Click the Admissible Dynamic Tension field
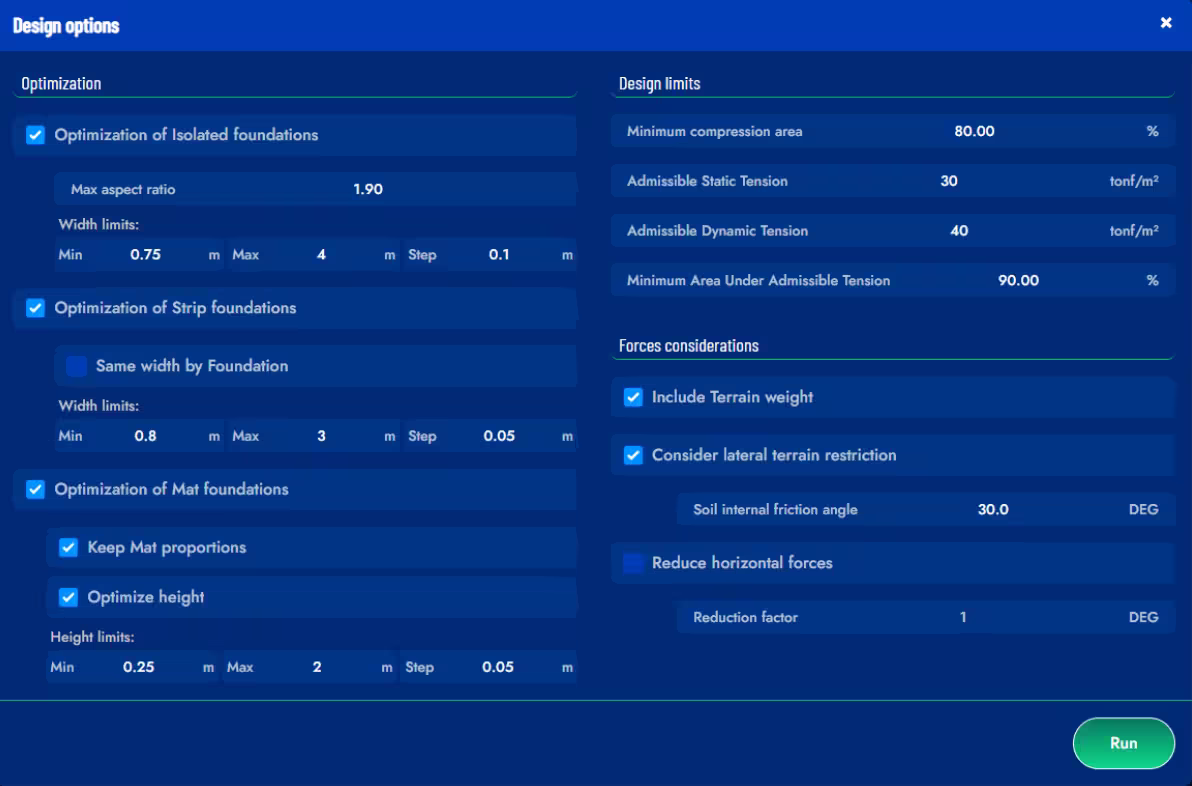This screenshot has width=1192, height=786. point(957,230)
